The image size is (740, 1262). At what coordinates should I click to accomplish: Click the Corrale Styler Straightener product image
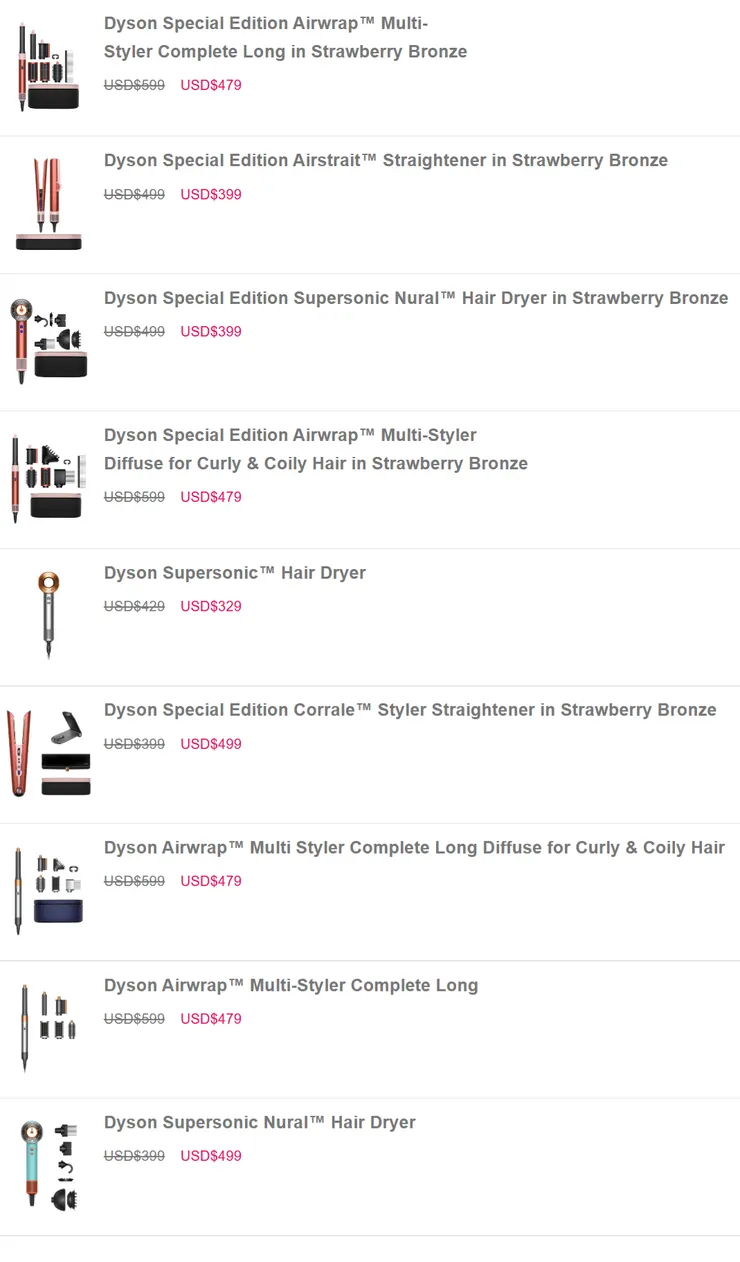coord(49,753)
